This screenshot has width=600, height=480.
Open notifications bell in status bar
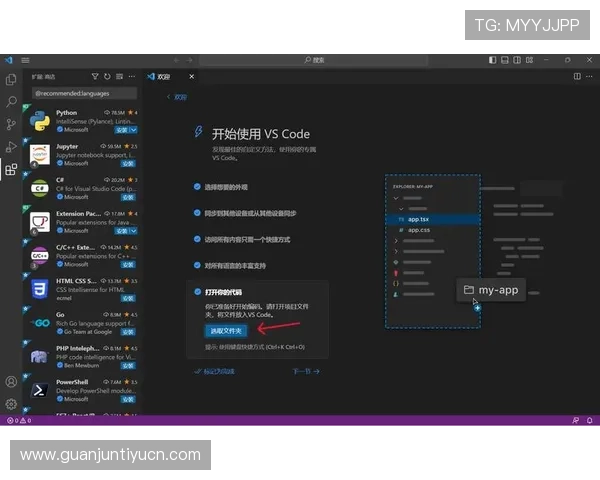pos(590,420)
